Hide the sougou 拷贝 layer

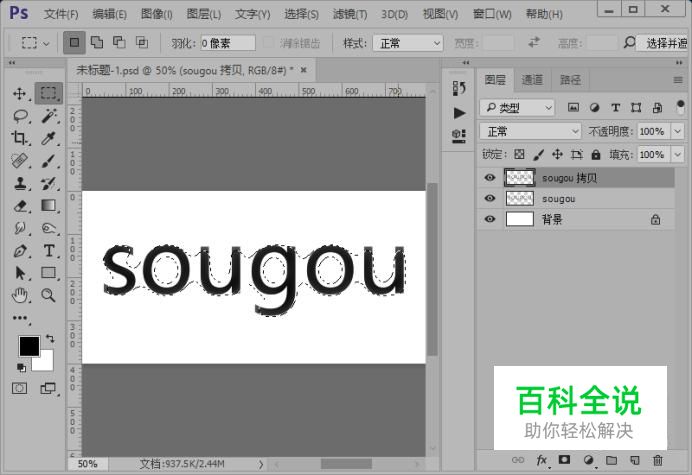click(489, 177)
